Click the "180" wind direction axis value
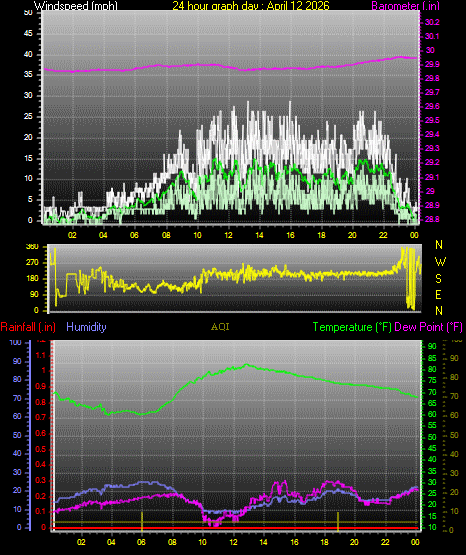The image size is (466, 555). pos(32,279)
